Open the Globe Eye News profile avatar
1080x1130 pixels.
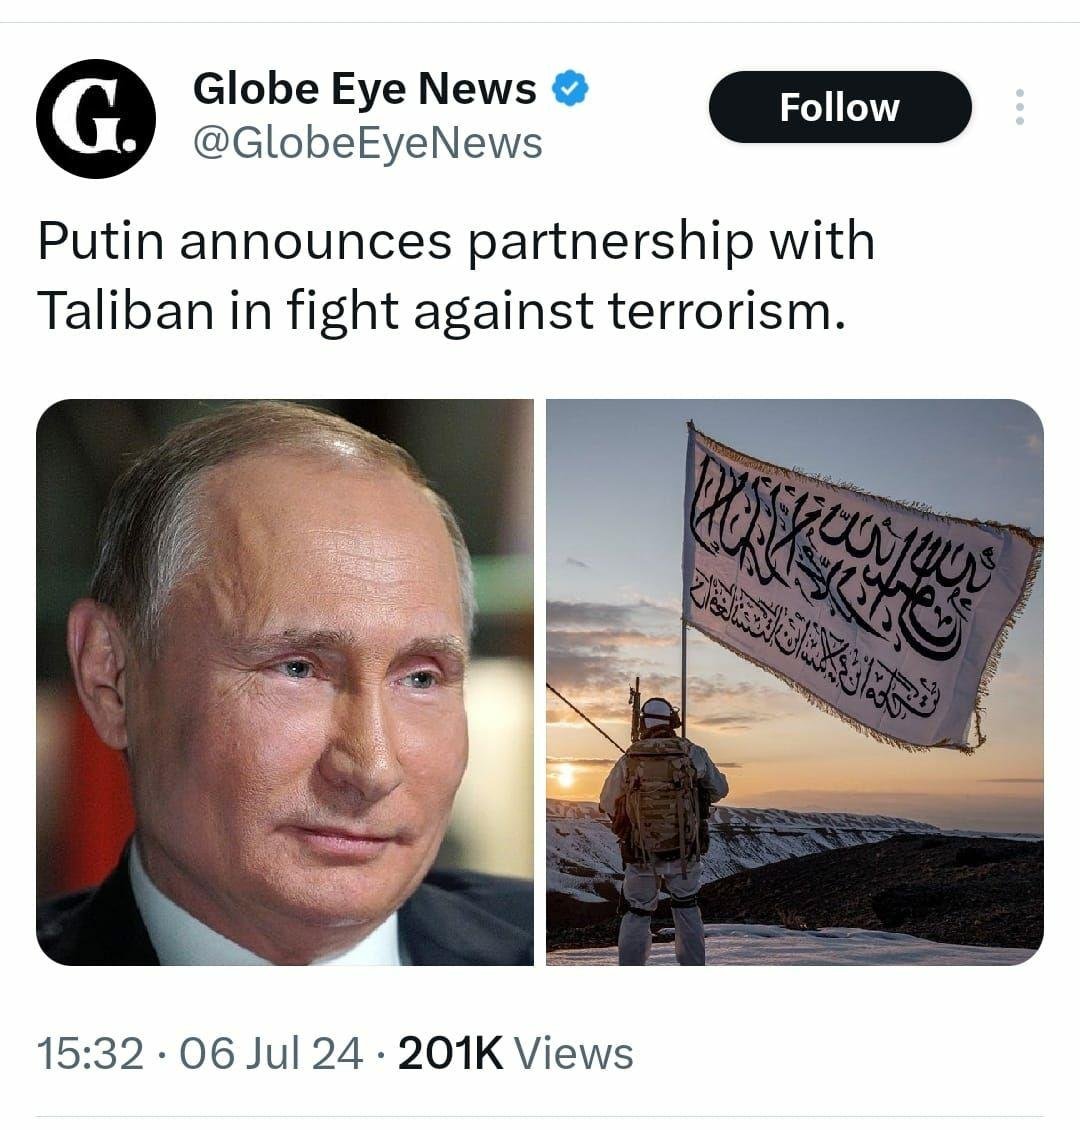(x=96, y=118)
